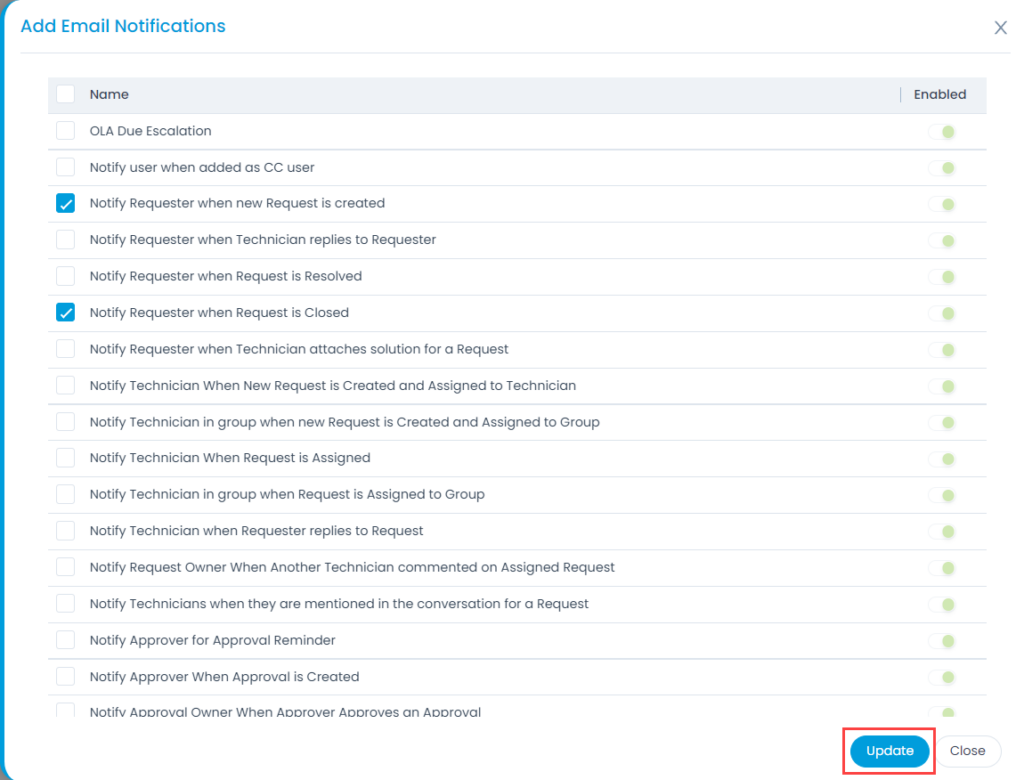This screenshot has width=1024, height=780.
Task: Check Notify Requester when Request is Resolved
Action: tap(65, 276)
